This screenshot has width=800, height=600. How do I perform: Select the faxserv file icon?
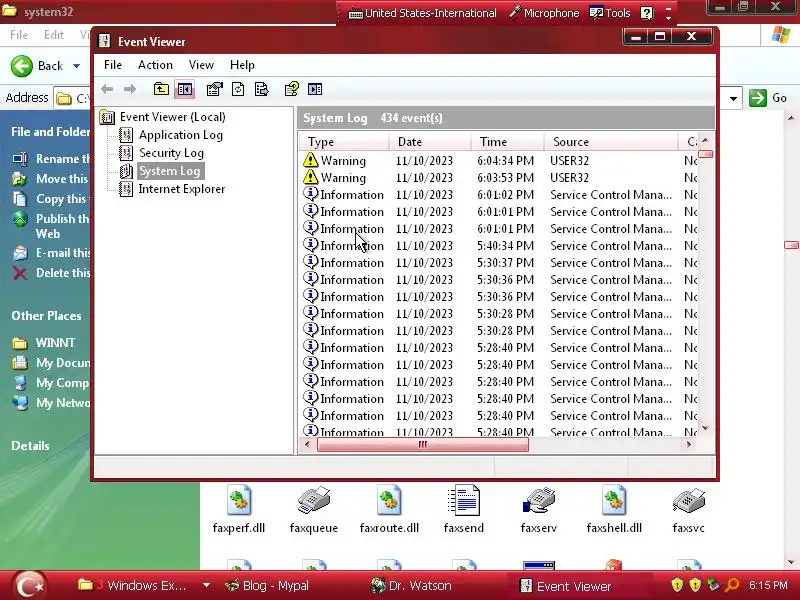(x=539, y=500)
